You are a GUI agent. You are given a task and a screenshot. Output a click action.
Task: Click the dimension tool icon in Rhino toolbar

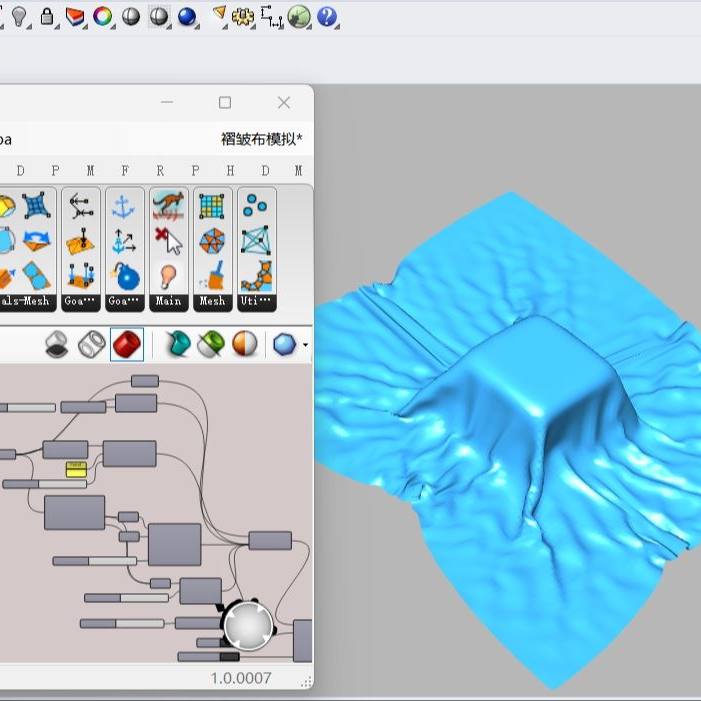point(271,17)
